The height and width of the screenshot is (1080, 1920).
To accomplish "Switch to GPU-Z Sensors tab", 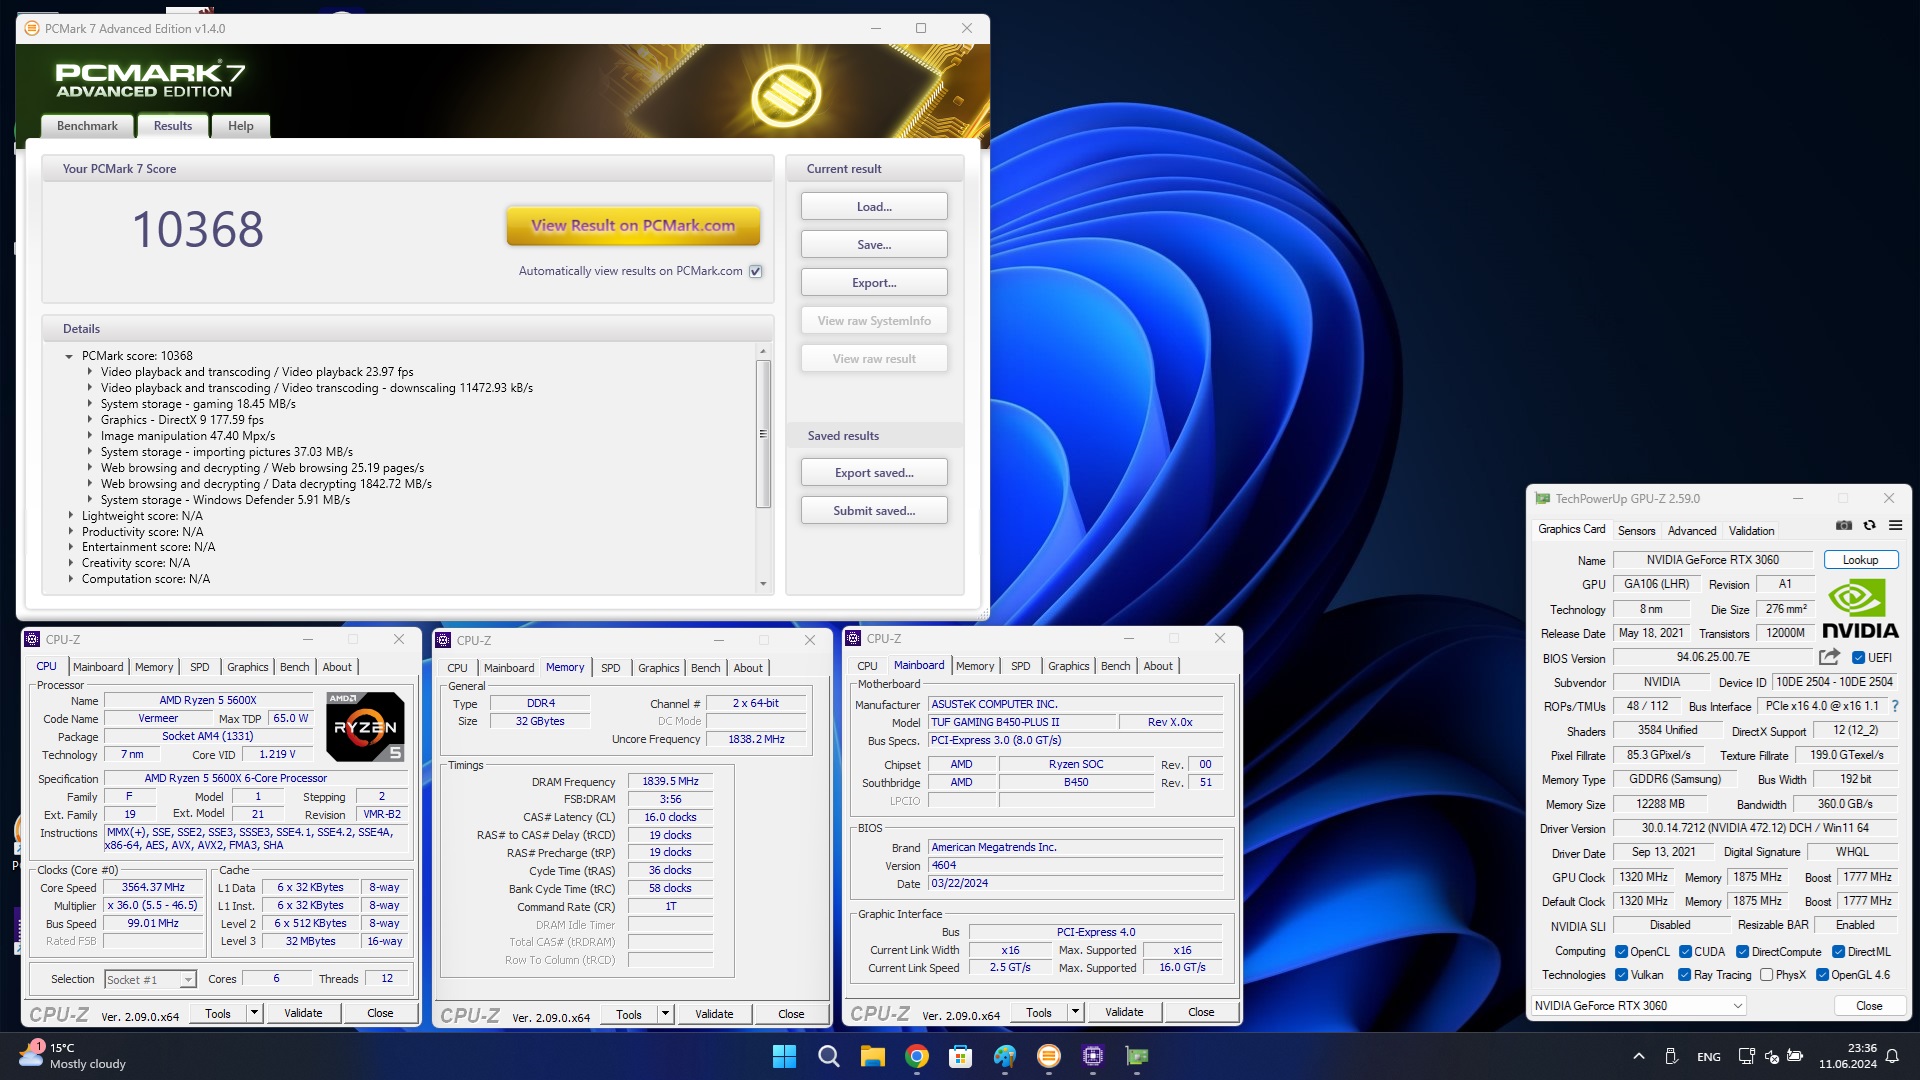I will pyautogui.click(x=1637, y=531).
